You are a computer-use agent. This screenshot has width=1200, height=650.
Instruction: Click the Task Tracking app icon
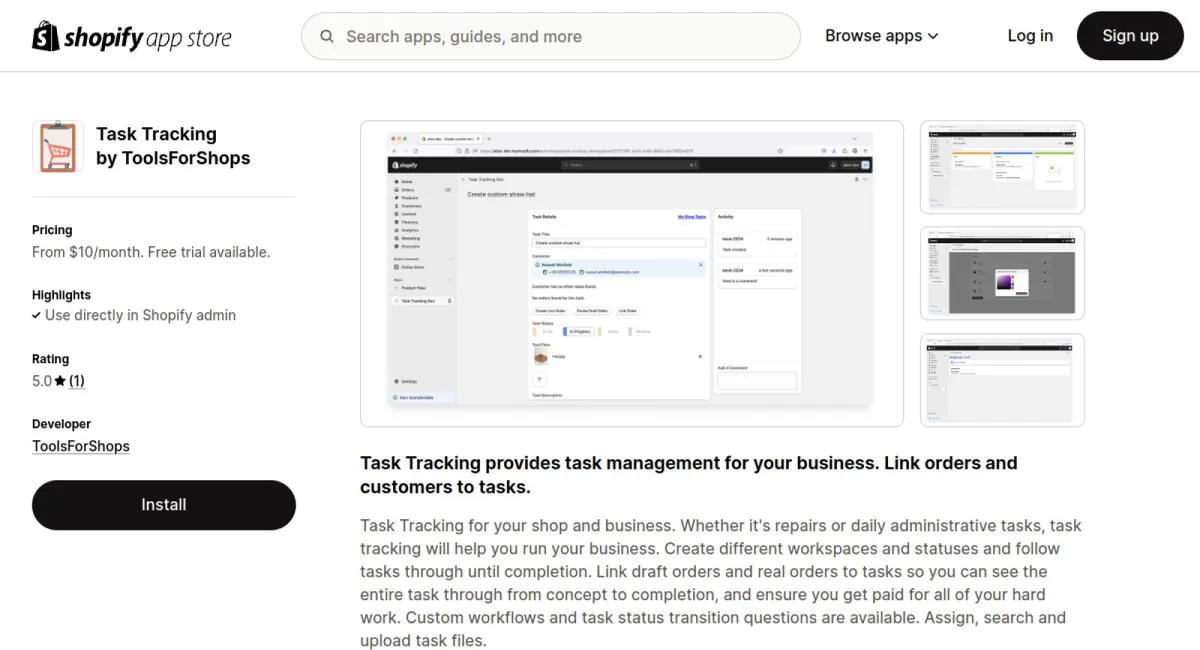(x=58, y=147)
